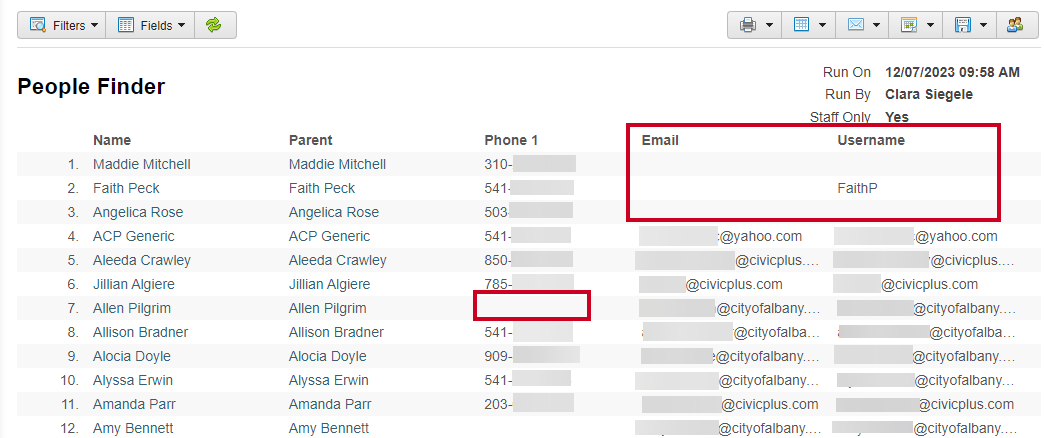Select the ACP Generic name entry

click(134, 236)
